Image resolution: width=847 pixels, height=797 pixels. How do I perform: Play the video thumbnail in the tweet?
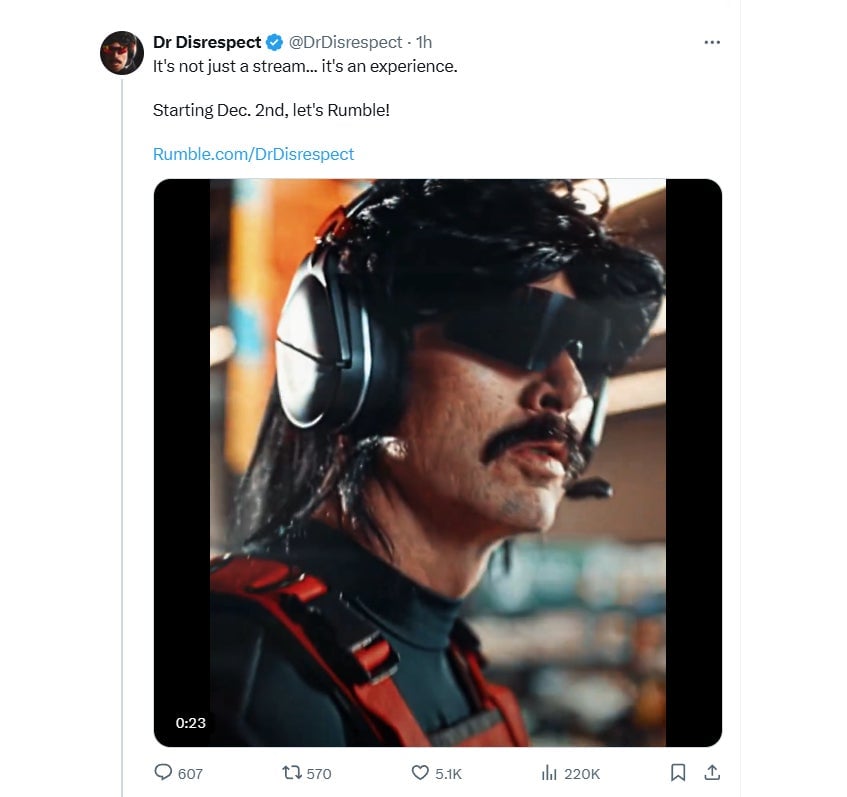(x=435, y=460)
